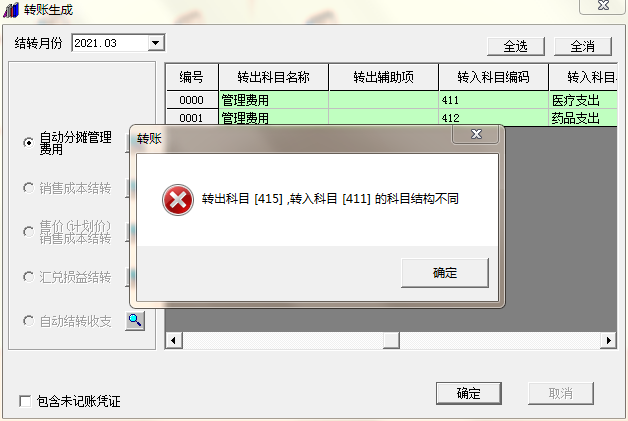Click the red error icon in dialog

point(178,199)
